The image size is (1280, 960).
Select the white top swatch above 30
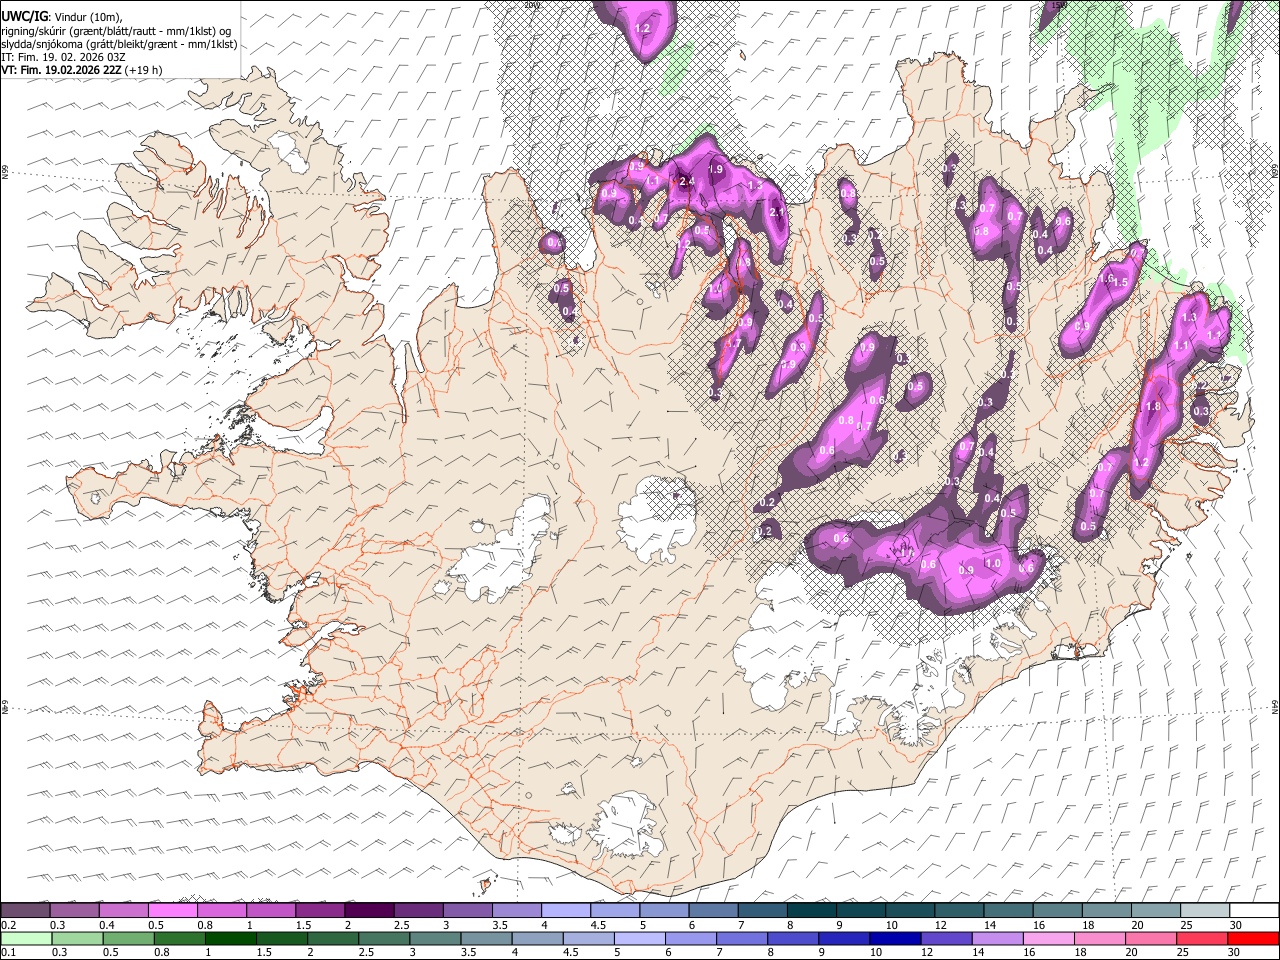tap(1254, 910)
